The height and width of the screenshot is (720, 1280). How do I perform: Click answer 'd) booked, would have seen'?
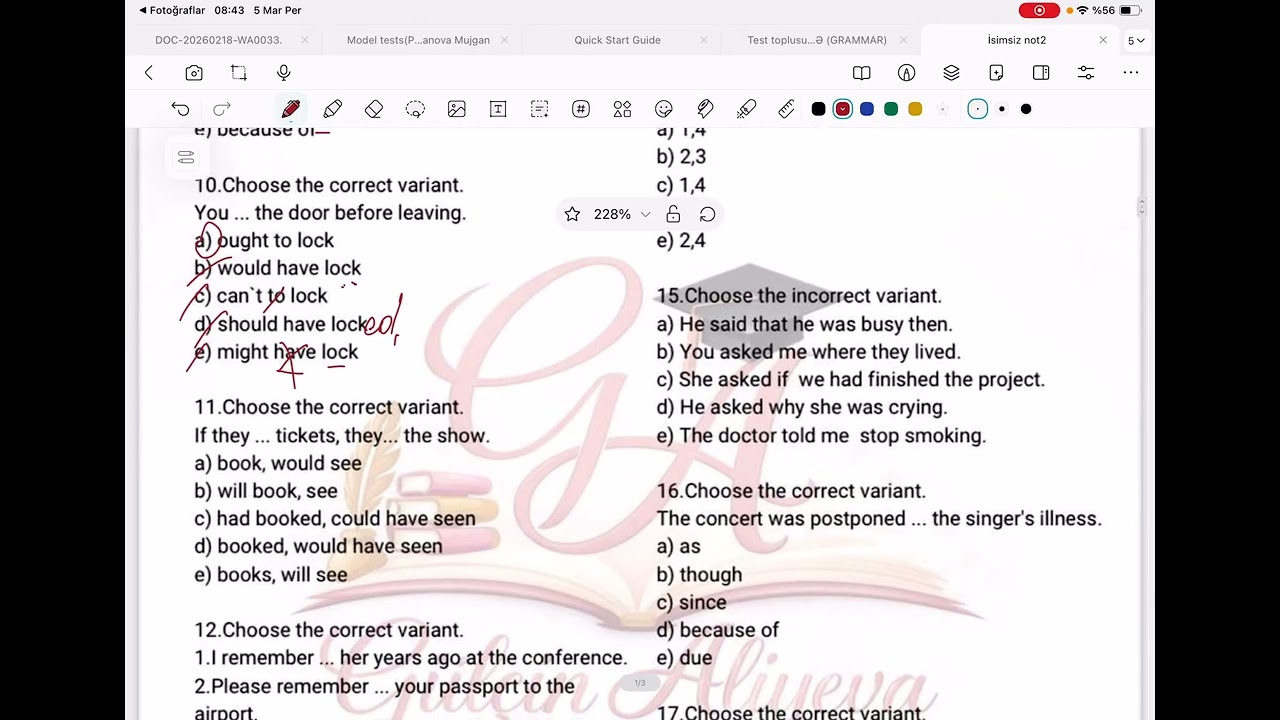pos(318,546)
